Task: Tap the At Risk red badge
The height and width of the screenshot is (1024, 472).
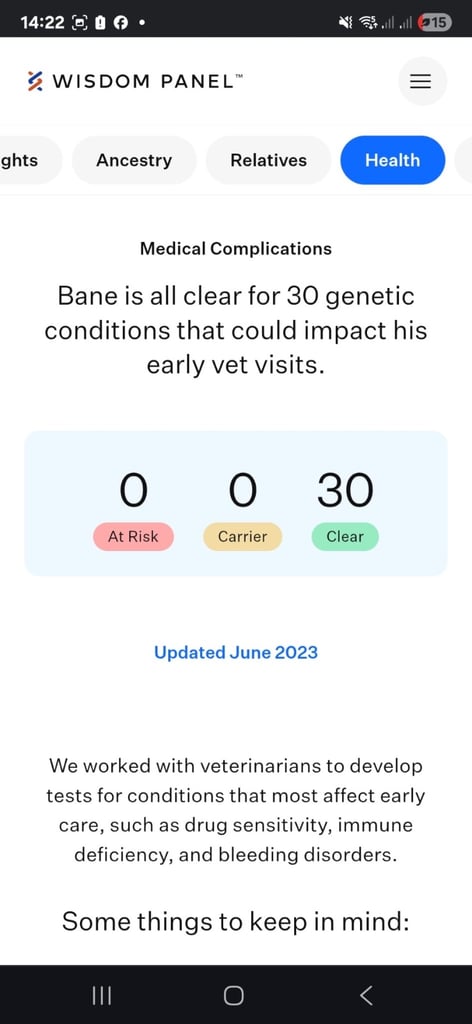Action: [x=133, y=537]
